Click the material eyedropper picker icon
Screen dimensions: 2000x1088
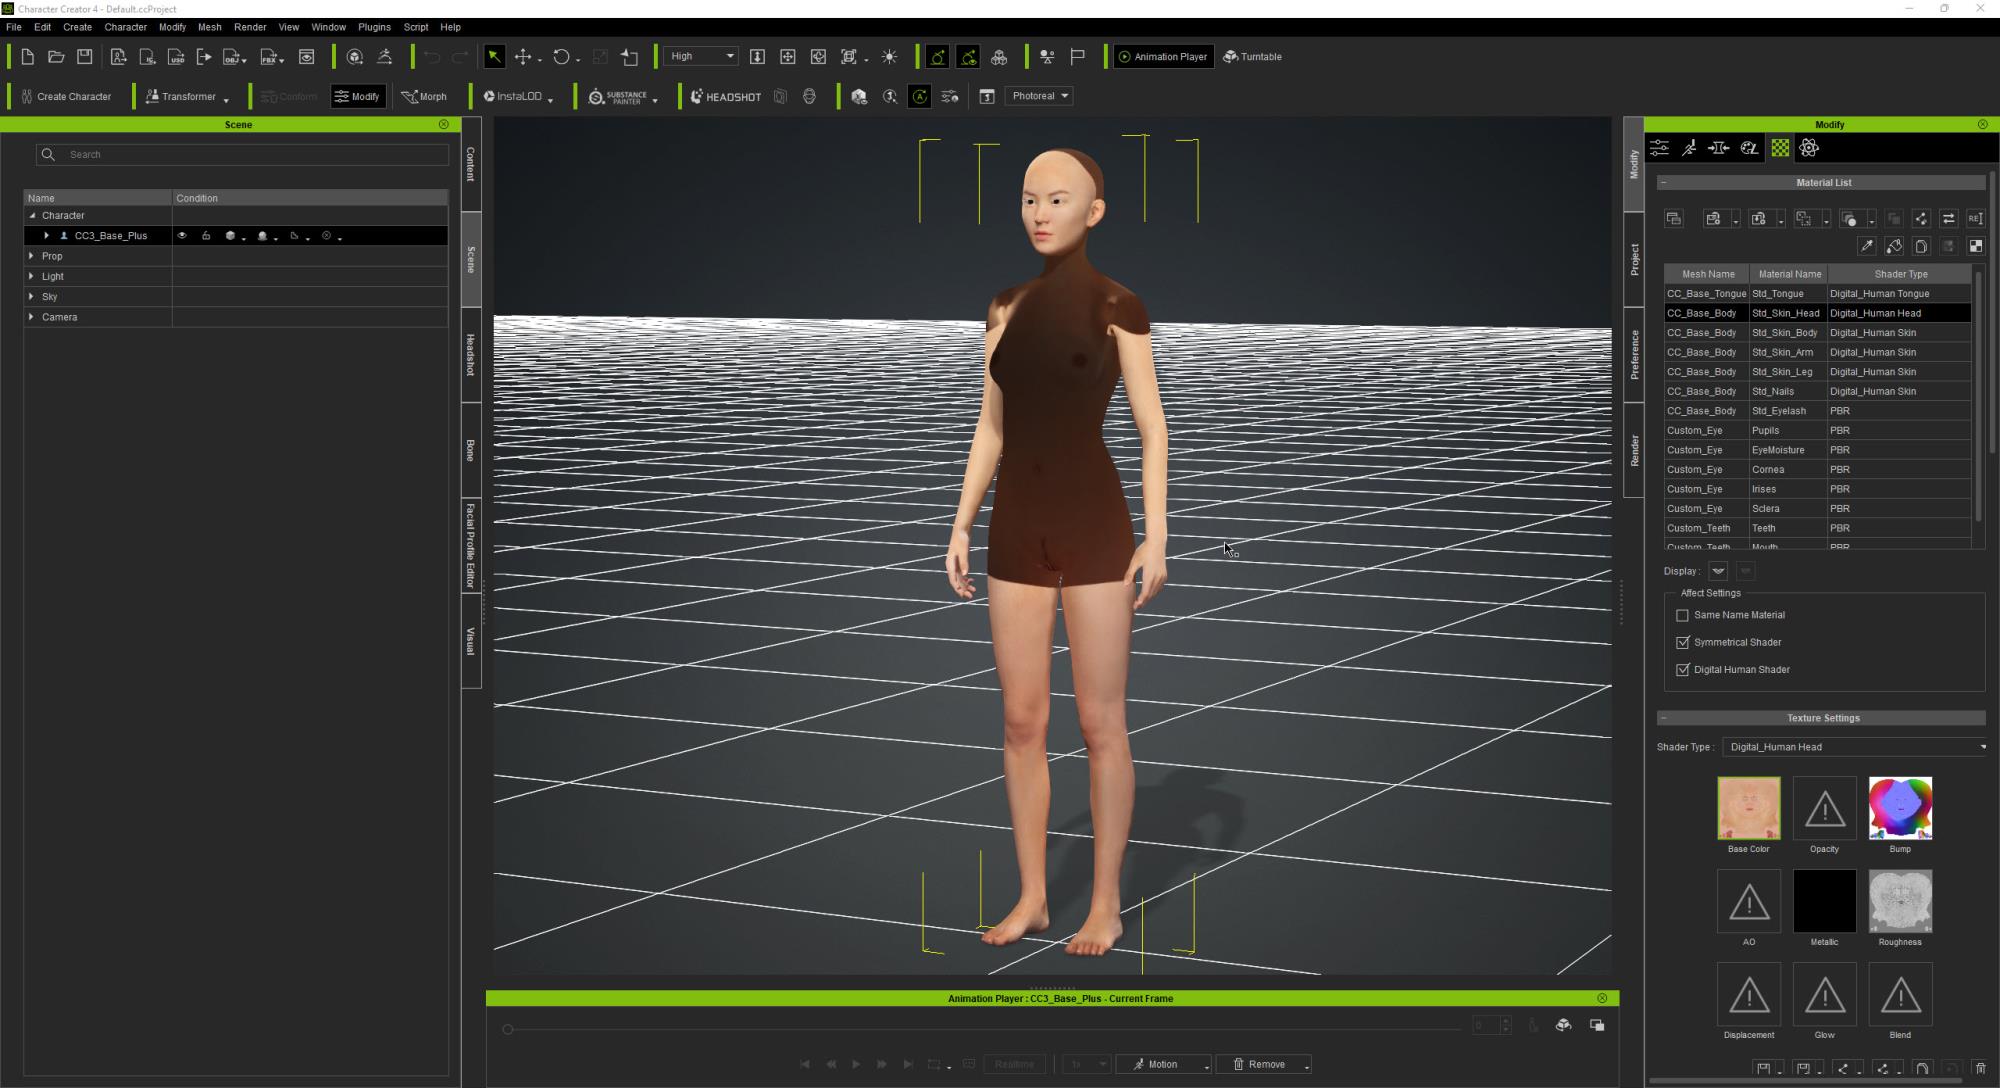click(x=1866, y=246)
